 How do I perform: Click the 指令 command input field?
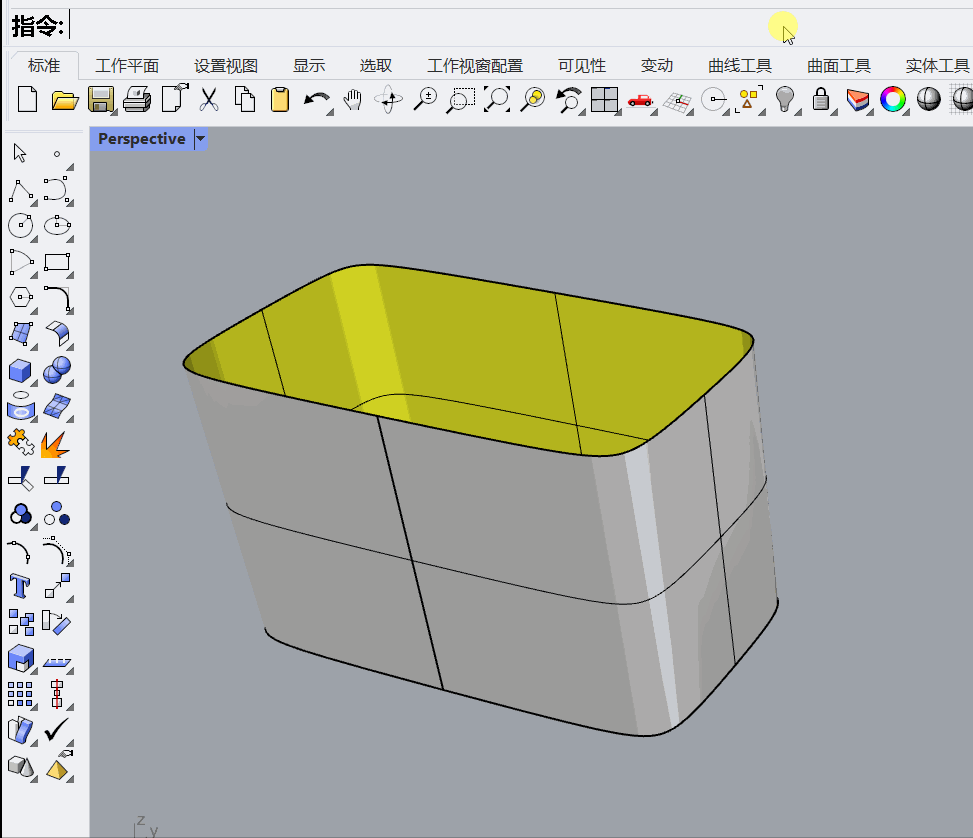[x=520, y=26]
